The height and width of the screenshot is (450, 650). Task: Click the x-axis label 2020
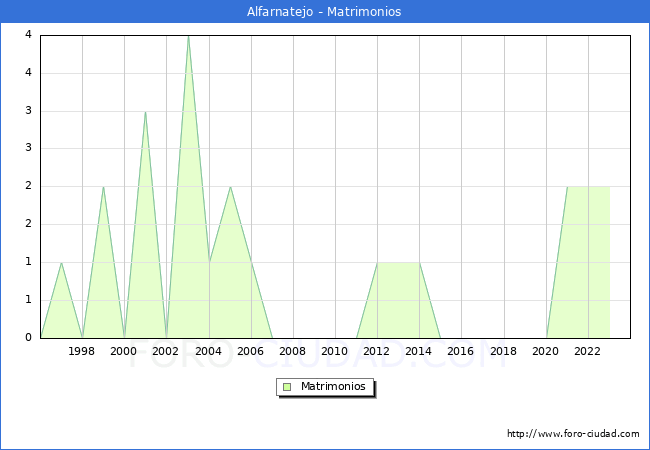[546, 351]
